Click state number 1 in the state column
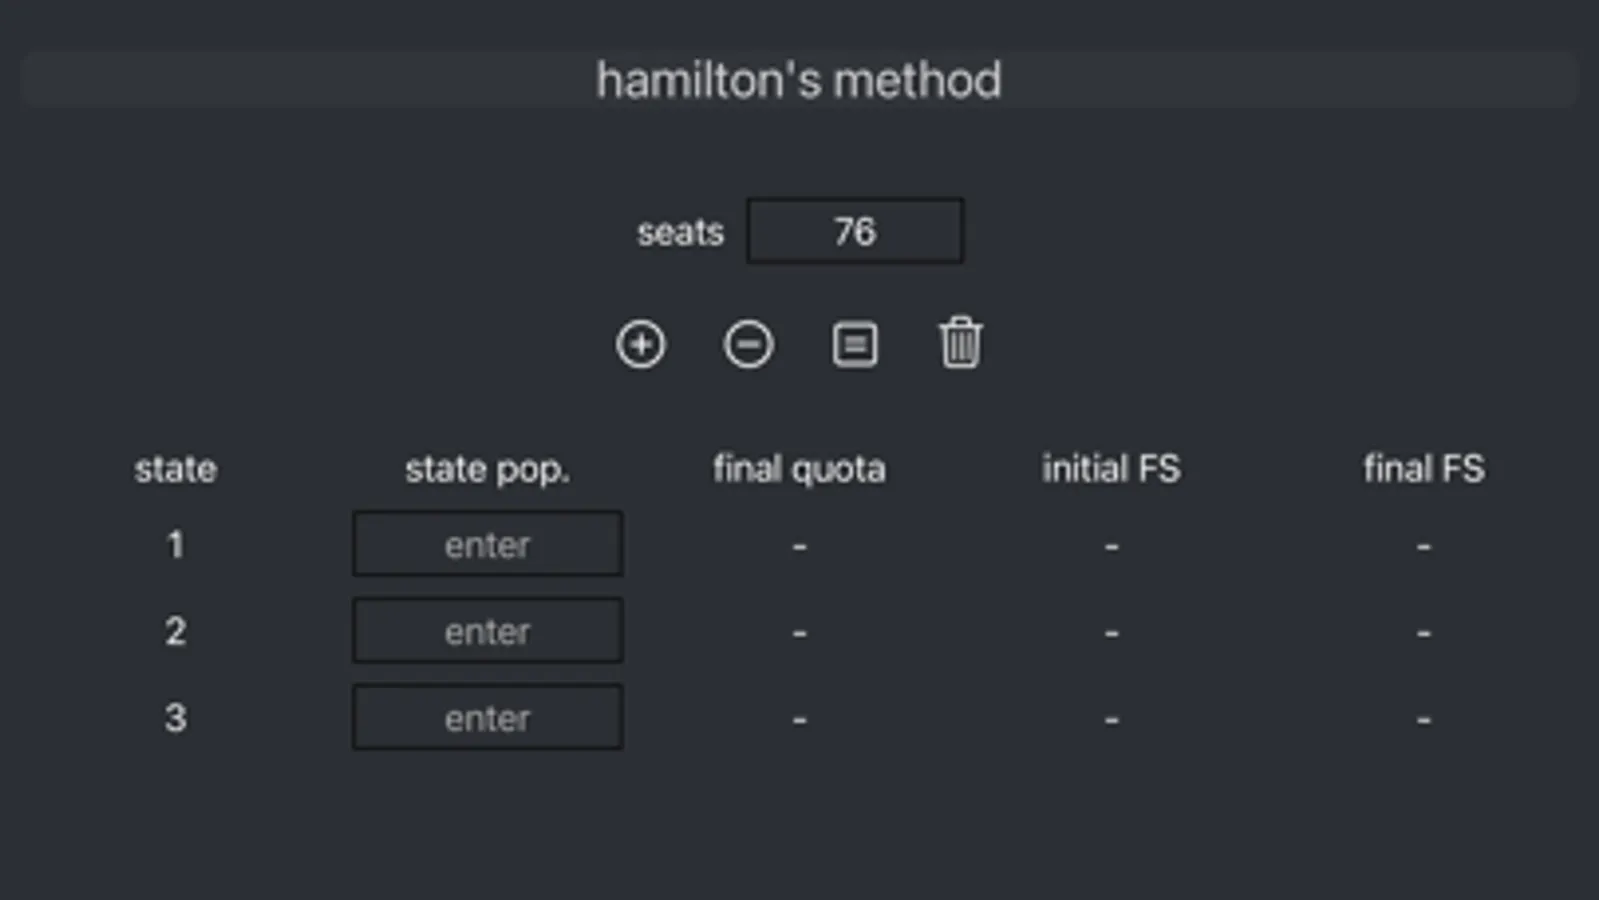Viewport: 1599px width, 900px height. click(x=175, y=545)
